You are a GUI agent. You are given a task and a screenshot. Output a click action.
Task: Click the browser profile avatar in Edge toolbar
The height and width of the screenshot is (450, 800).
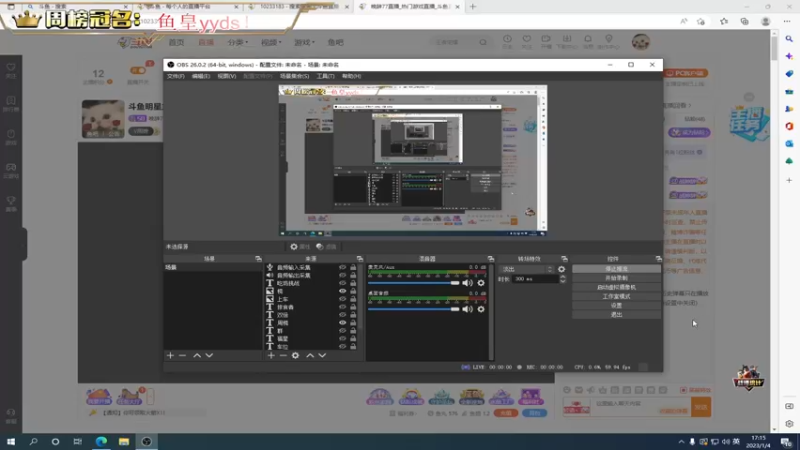point(765,21)
